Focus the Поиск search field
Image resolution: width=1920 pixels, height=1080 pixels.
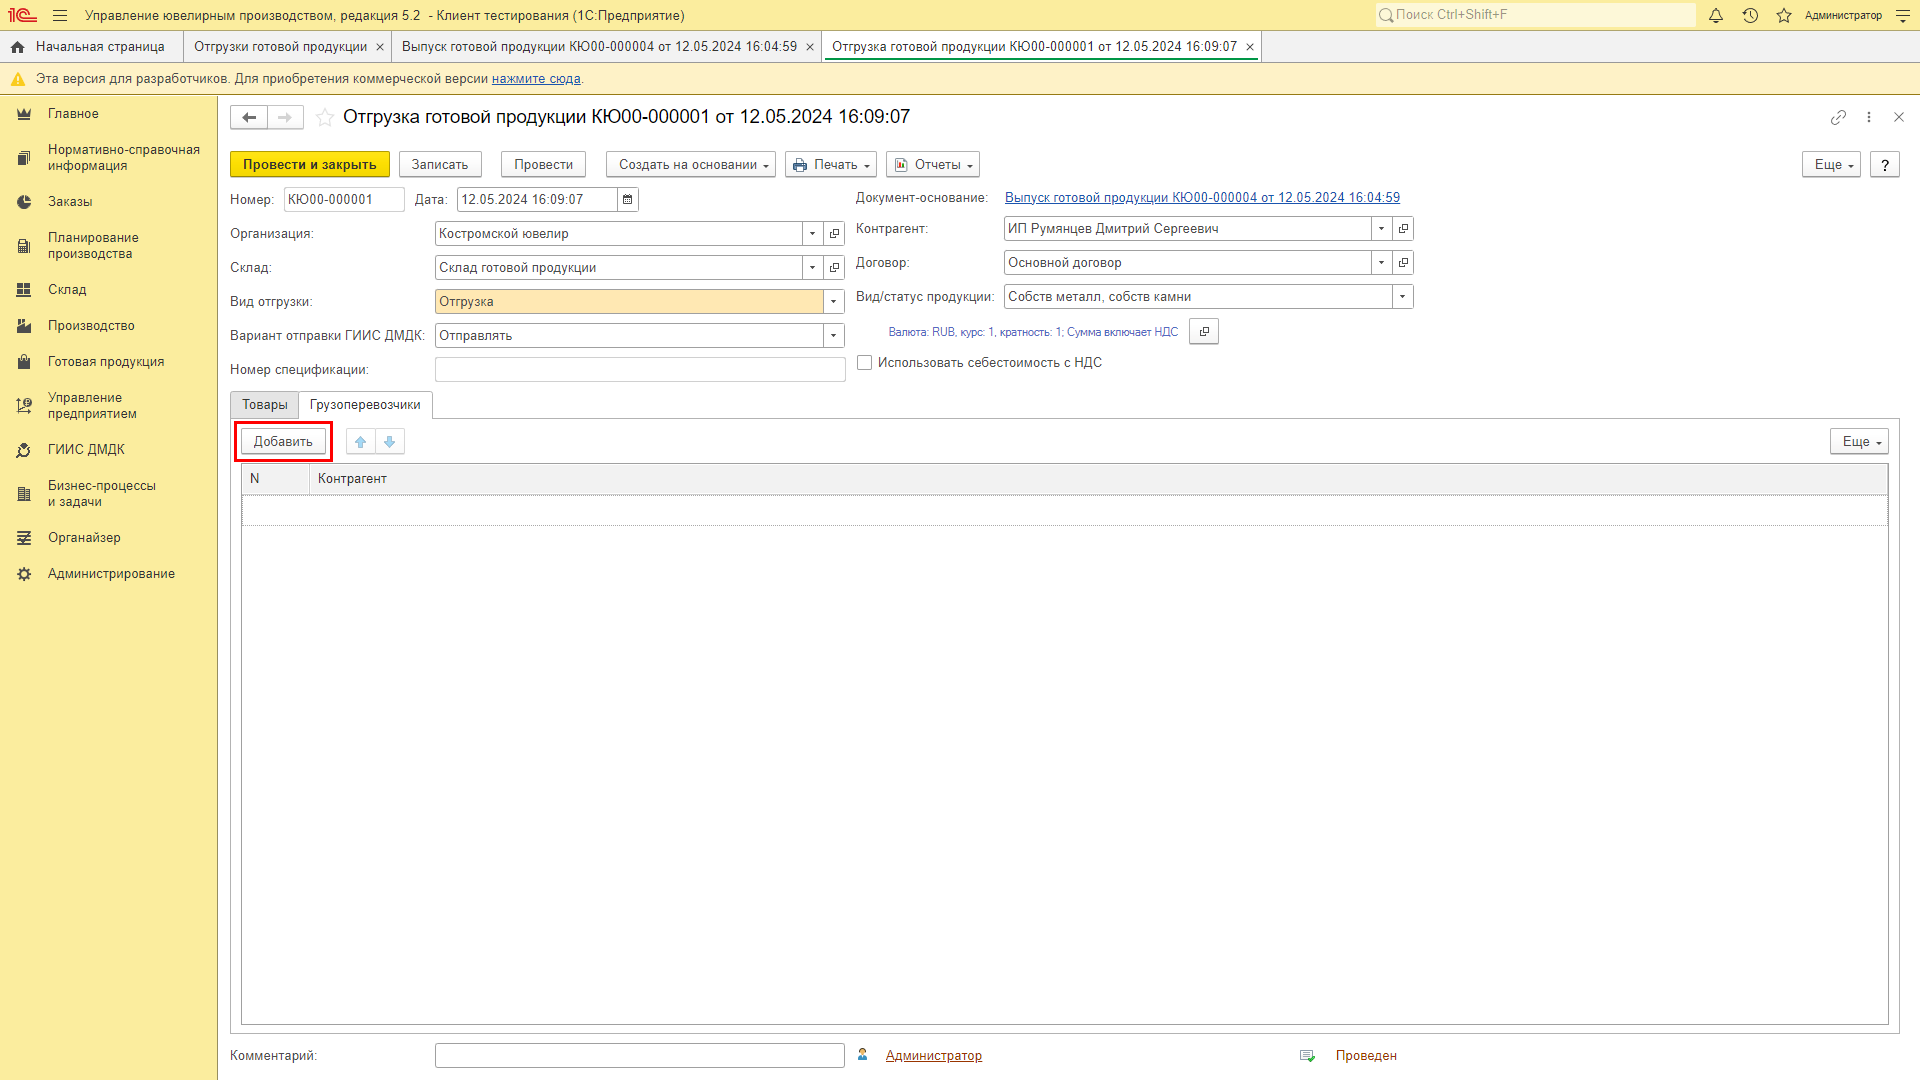pos(1535,15)
